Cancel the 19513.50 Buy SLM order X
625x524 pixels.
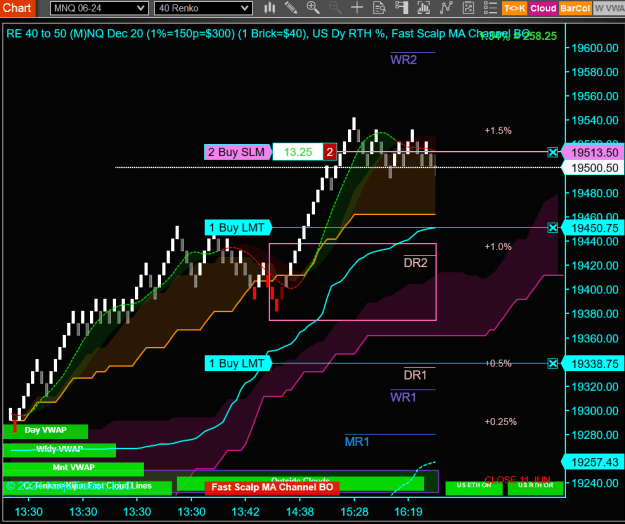tap(552, 152)
